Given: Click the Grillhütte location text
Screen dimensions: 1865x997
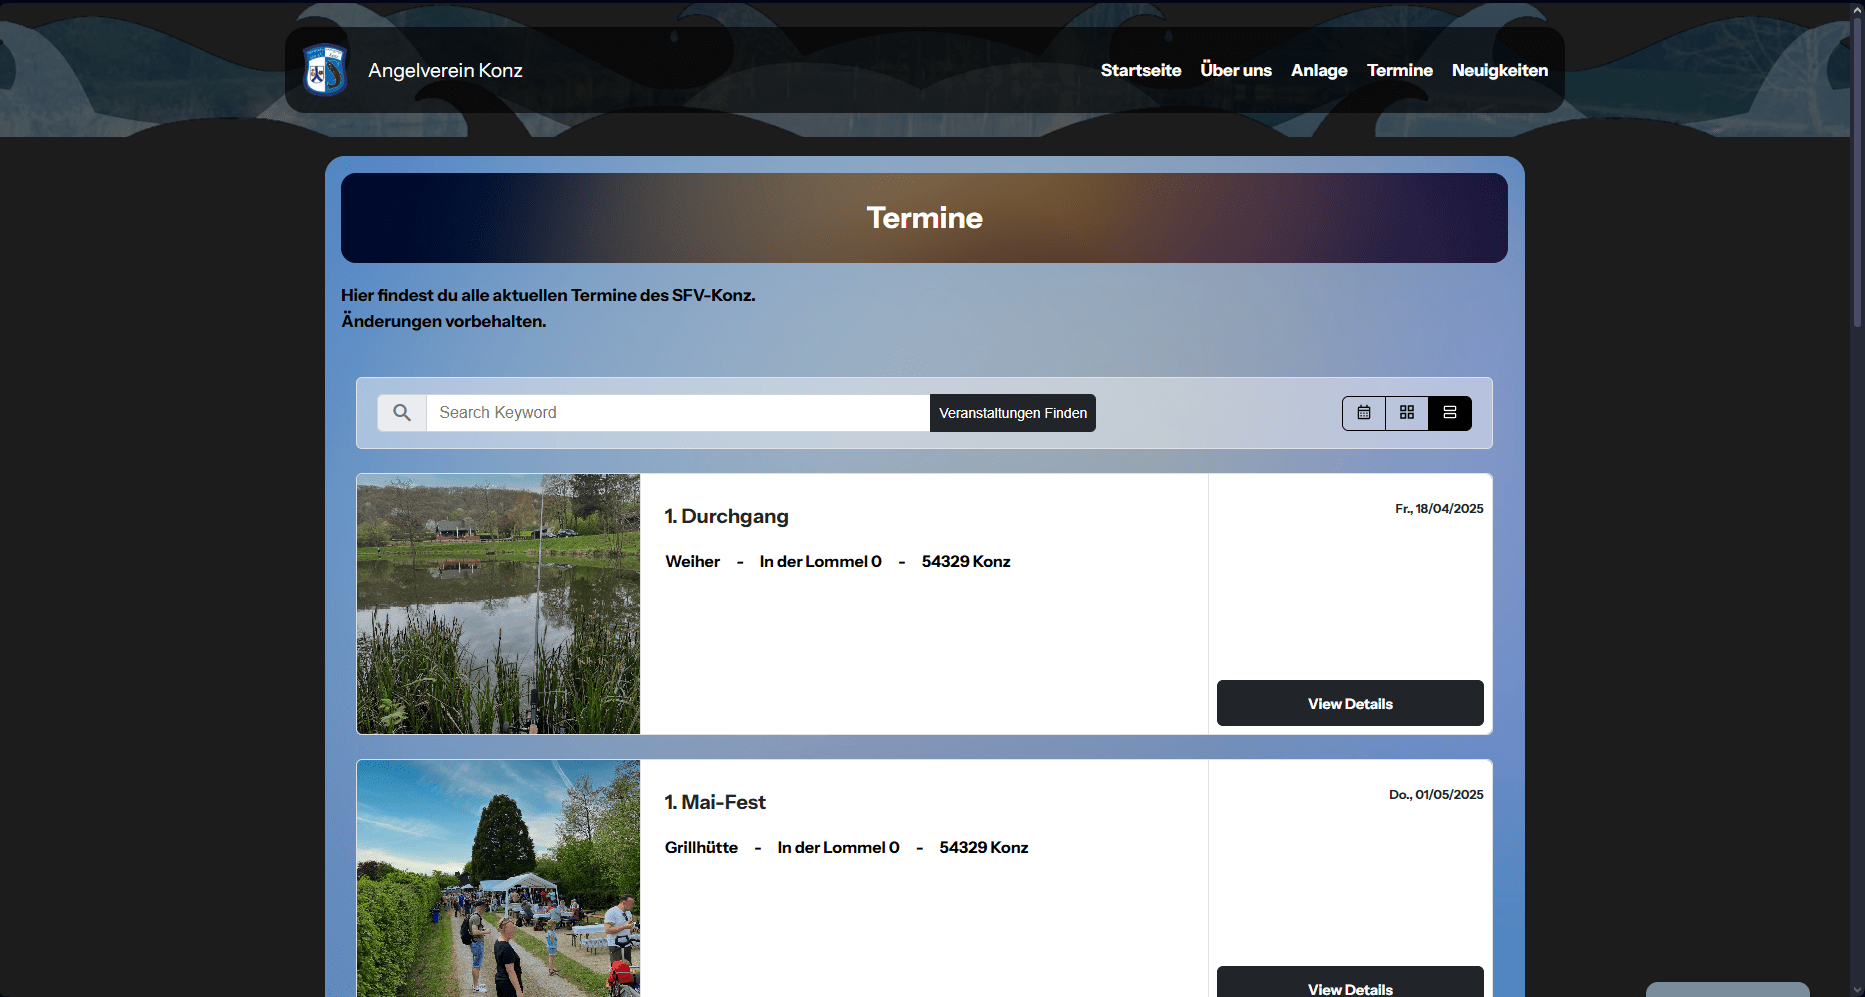Looking at the screenshot, I should pos(701,847).
